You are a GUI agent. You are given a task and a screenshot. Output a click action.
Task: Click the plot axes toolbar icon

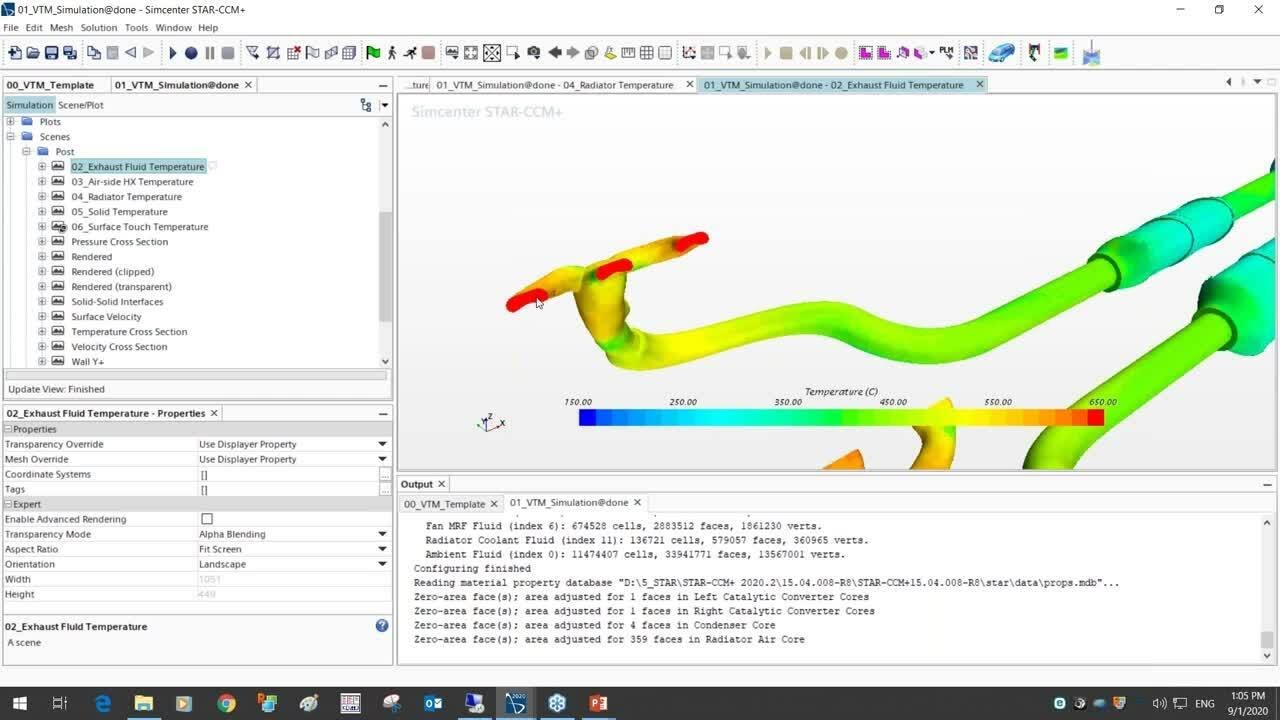[x=689, y=53]
